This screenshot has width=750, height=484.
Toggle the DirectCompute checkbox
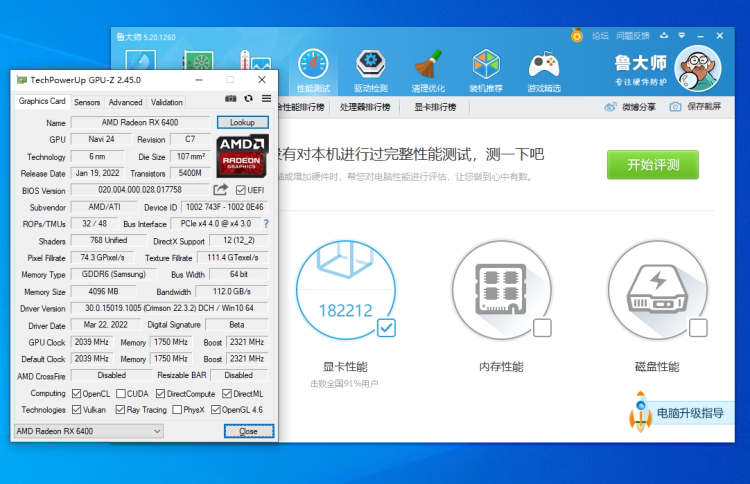[x=161, y=394]
